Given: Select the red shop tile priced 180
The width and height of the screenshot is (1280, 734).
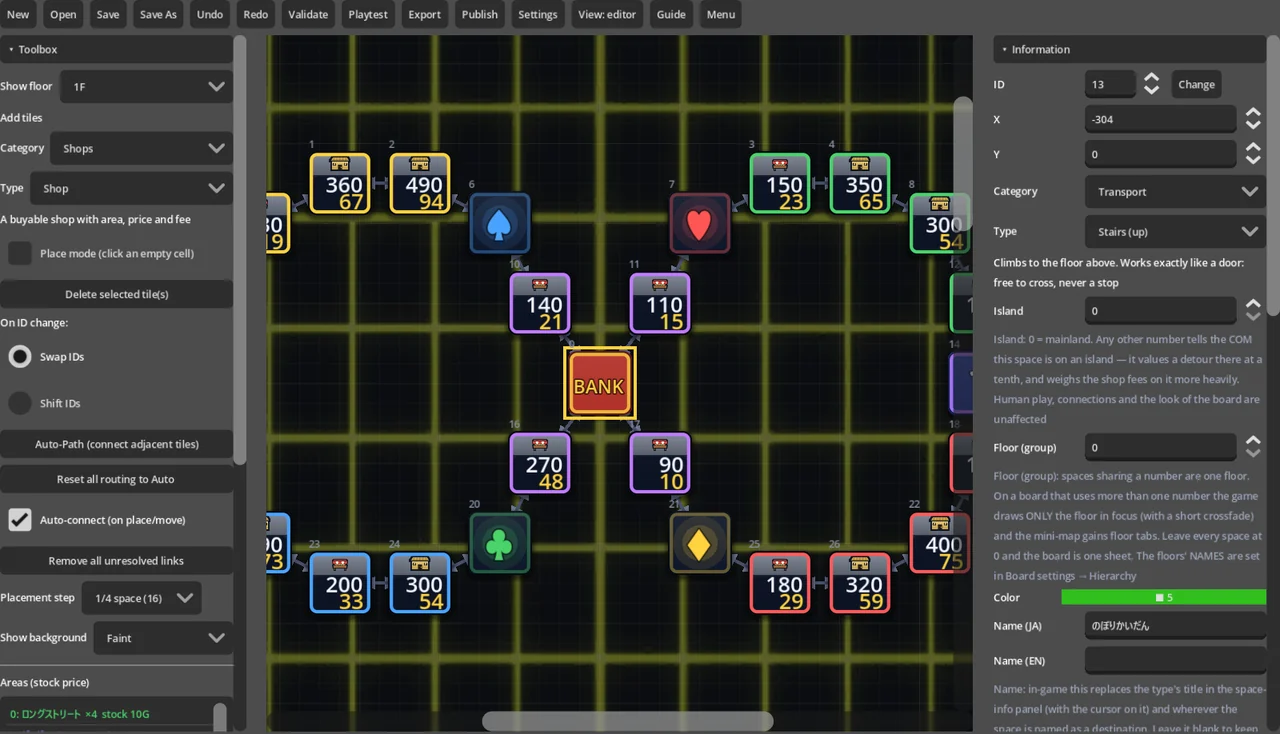Looking at the screenshot, I should [x=780, y=583].
